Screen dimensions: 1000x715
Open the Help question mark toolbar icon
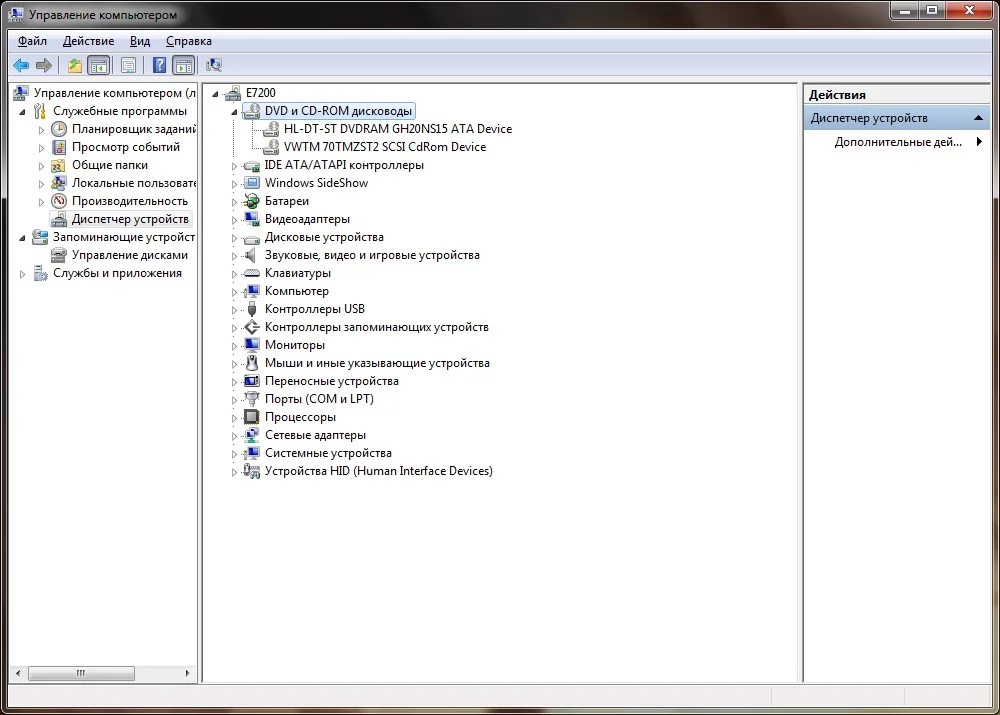[159, 65]
